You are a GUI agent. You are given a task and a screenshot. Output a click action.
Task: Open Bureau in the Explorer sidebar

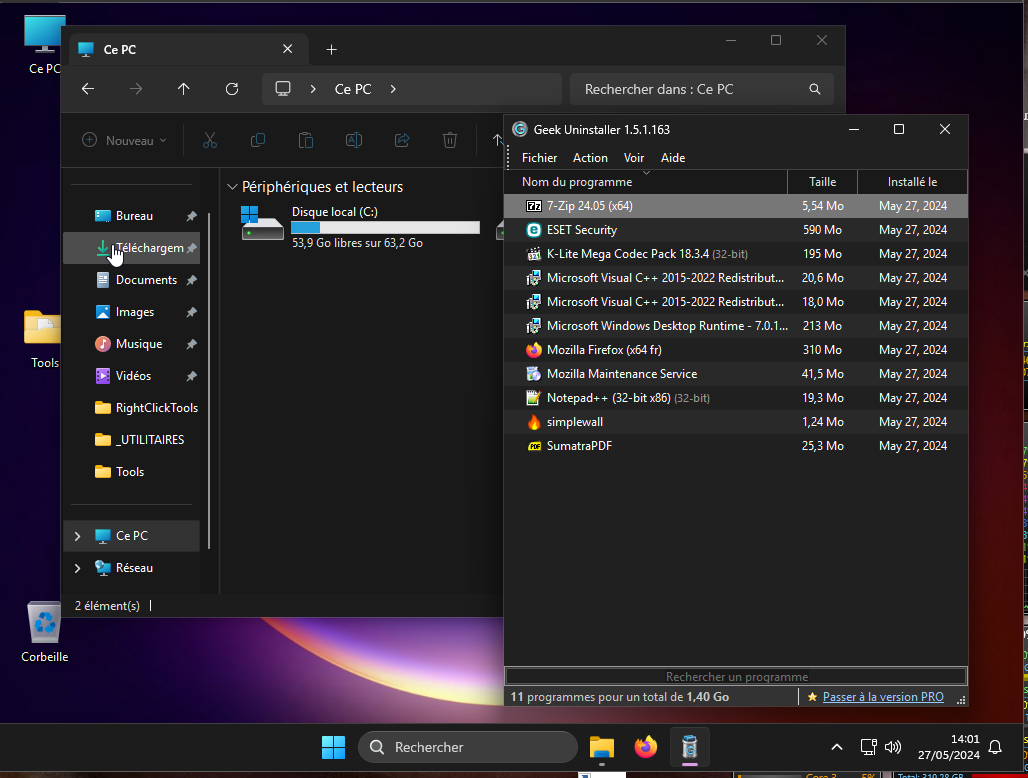coord(132,216)
